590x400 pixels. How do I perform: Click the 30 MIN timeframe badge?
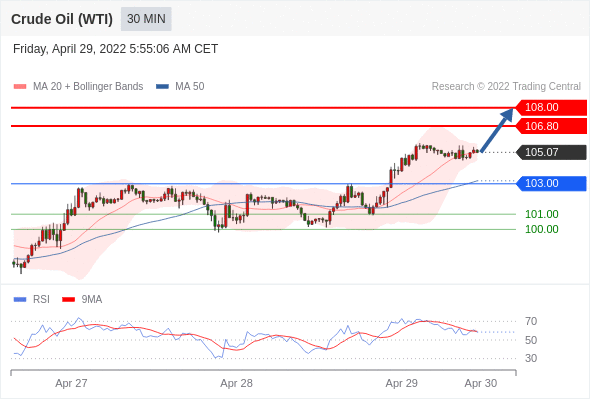pos(146,19)
